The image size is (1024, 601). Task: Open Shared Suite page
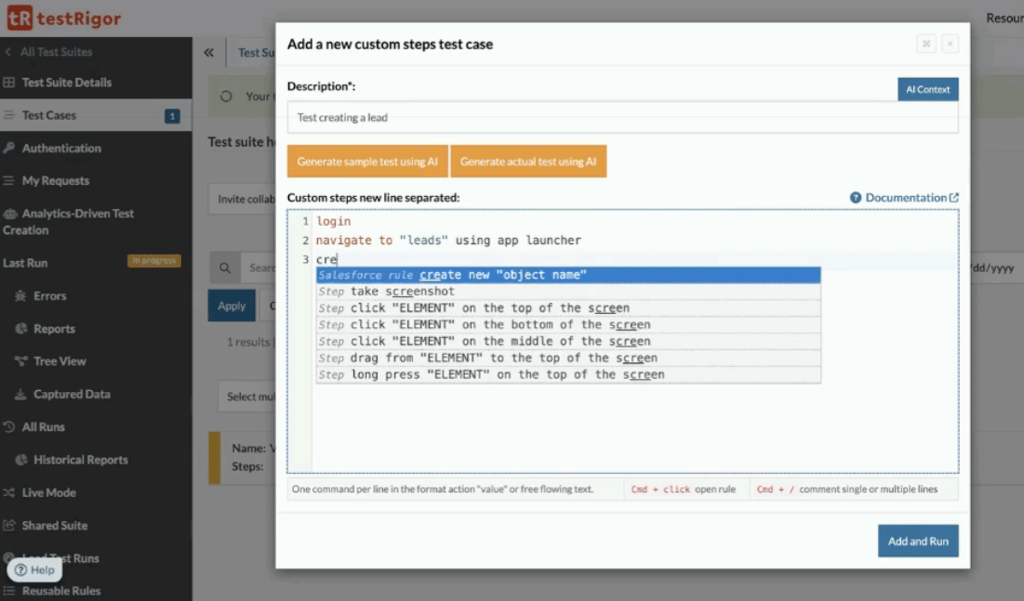click(x=54, y=525)
